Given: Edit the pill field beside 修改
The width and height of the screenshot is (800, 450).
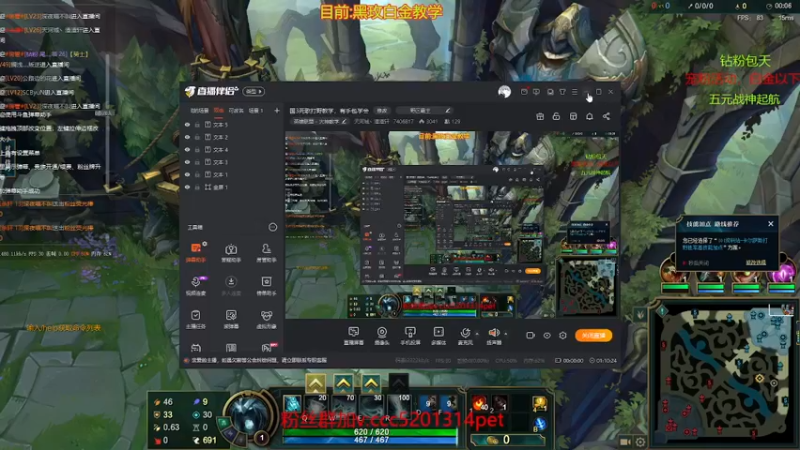Looking at the screenshot, I should point(423,110).
